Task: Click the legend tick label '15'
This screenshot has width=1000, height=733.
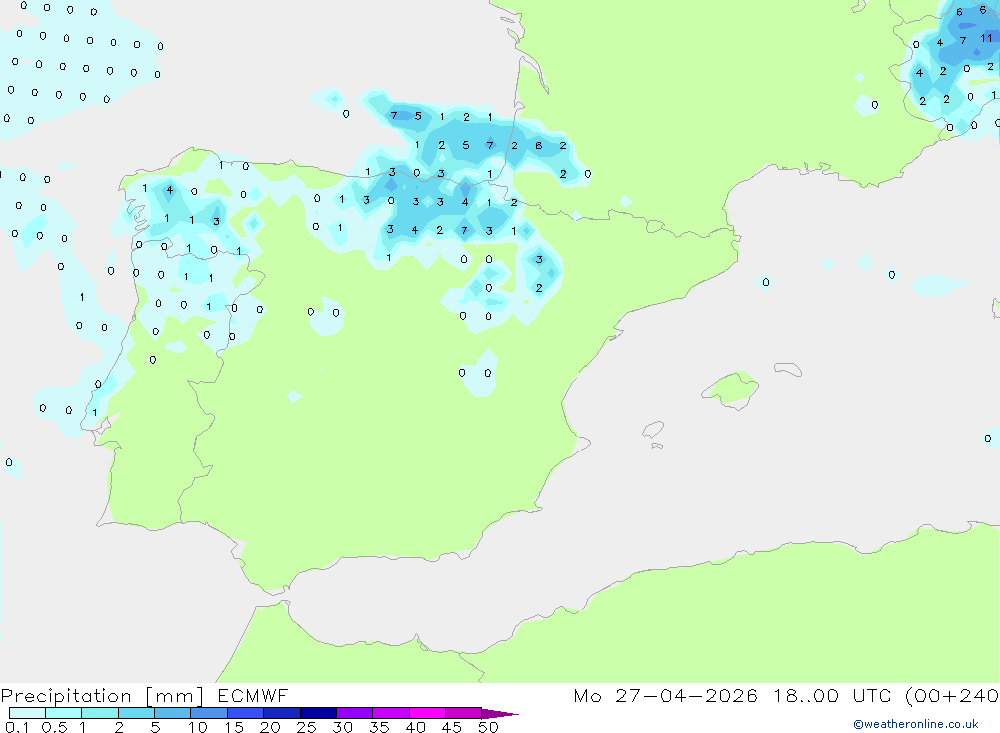Action: (234, 727)
